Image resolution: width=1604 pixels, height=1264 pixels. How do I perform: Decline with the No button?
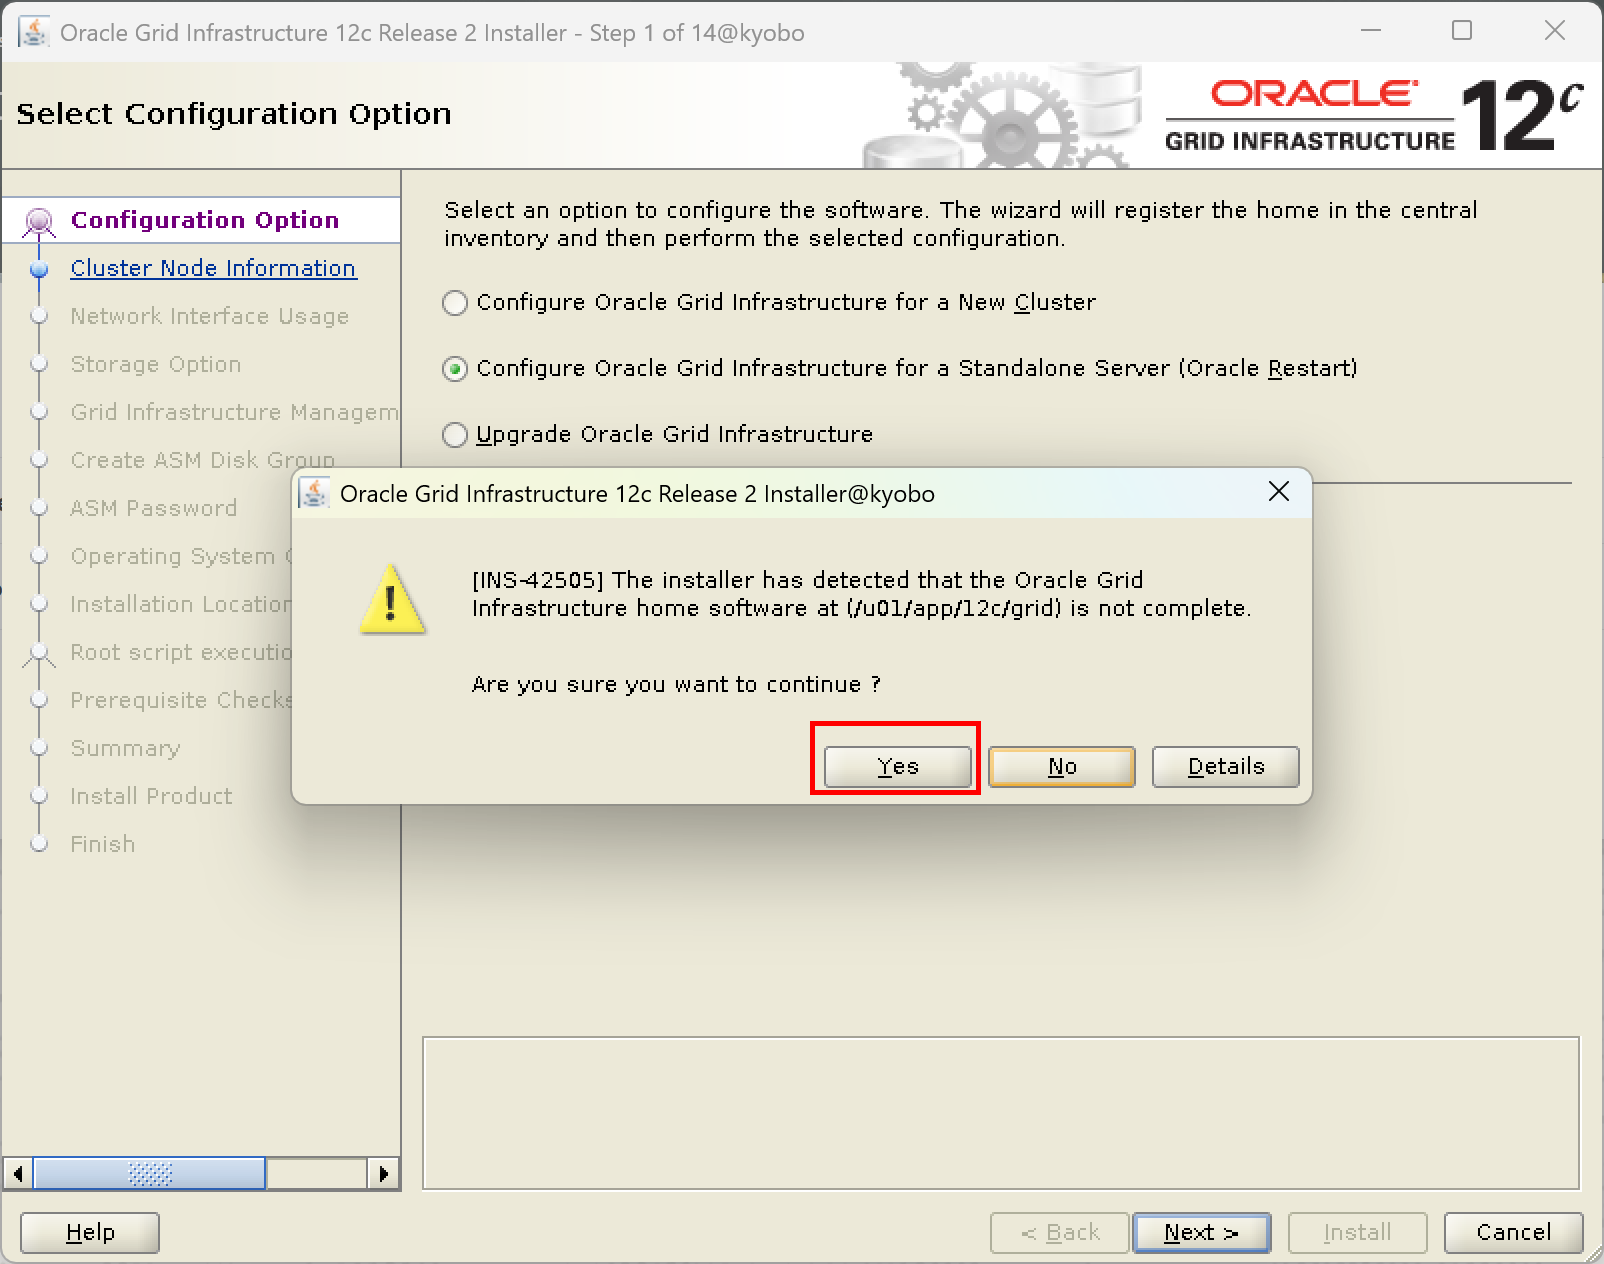pos(1061,767)
